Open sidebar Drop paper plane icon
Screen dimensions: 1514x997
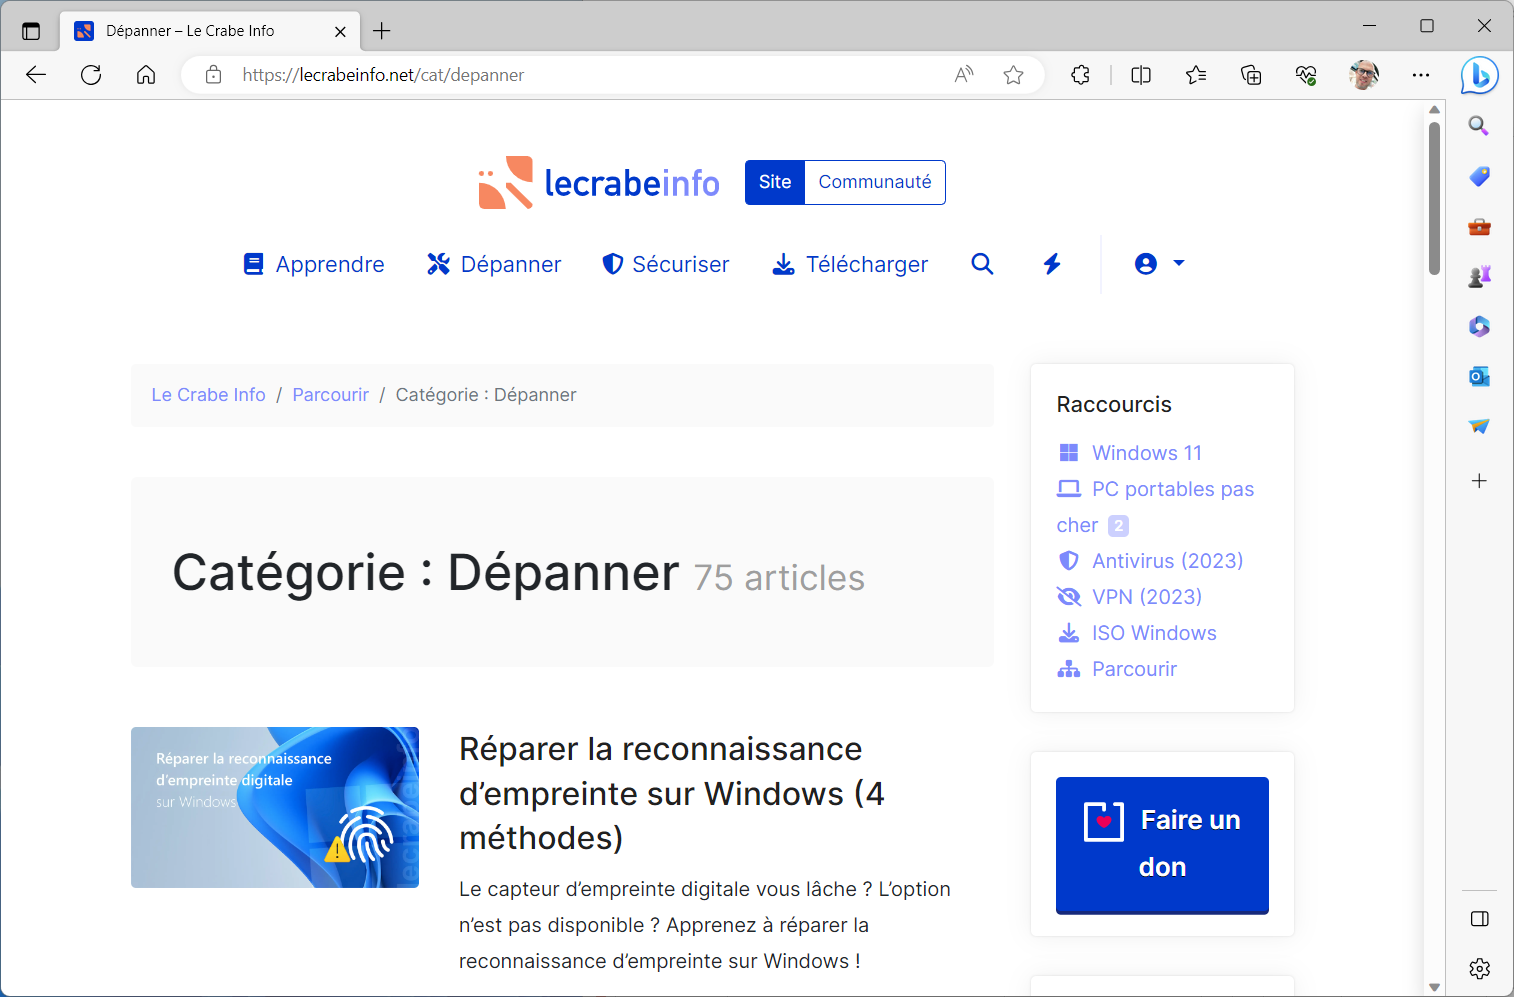(1479, 426)
